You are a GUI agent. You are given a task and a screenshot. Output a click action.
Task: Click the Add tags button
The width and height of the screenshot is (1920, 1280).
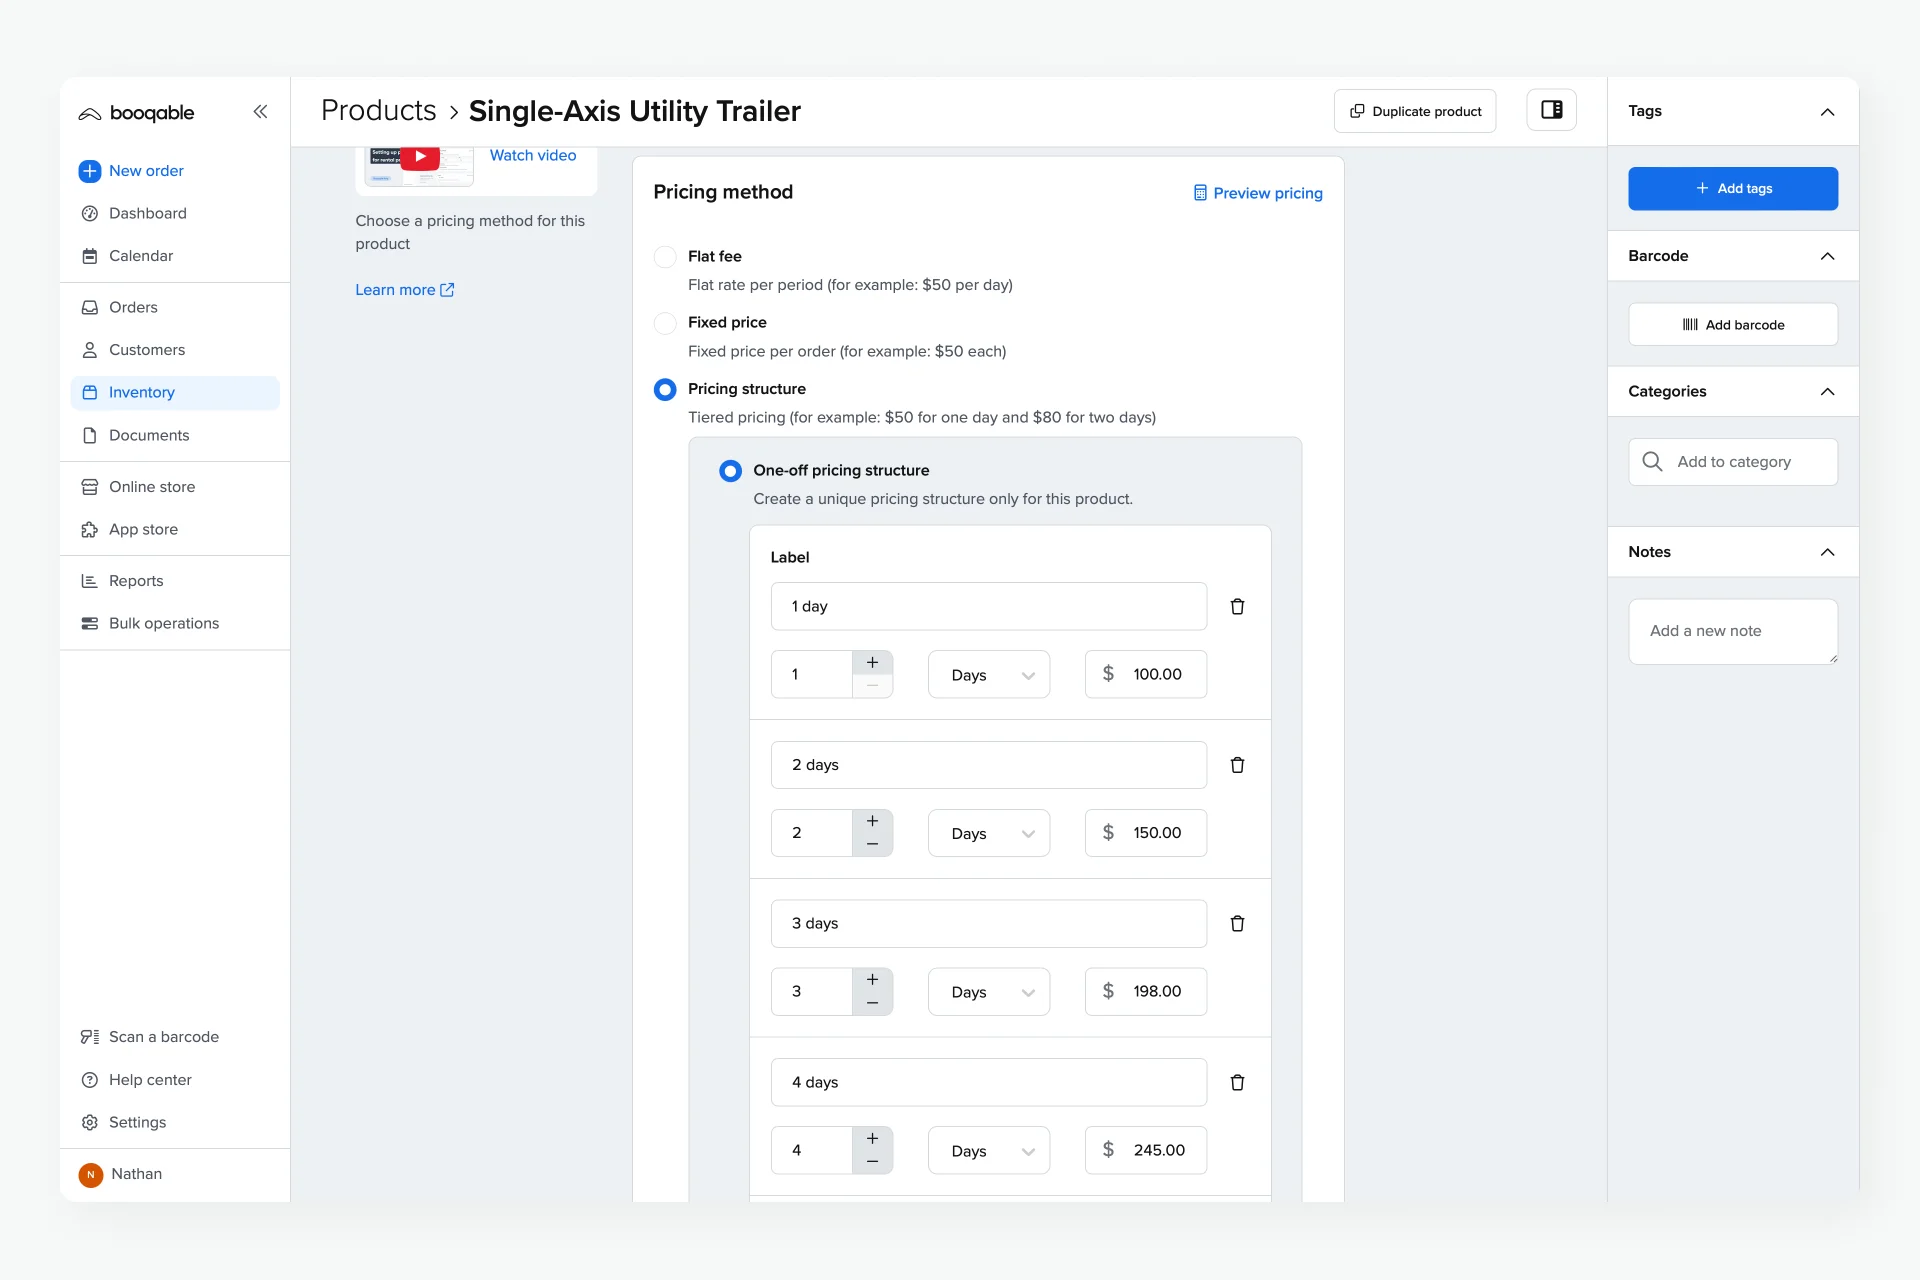1733,189
